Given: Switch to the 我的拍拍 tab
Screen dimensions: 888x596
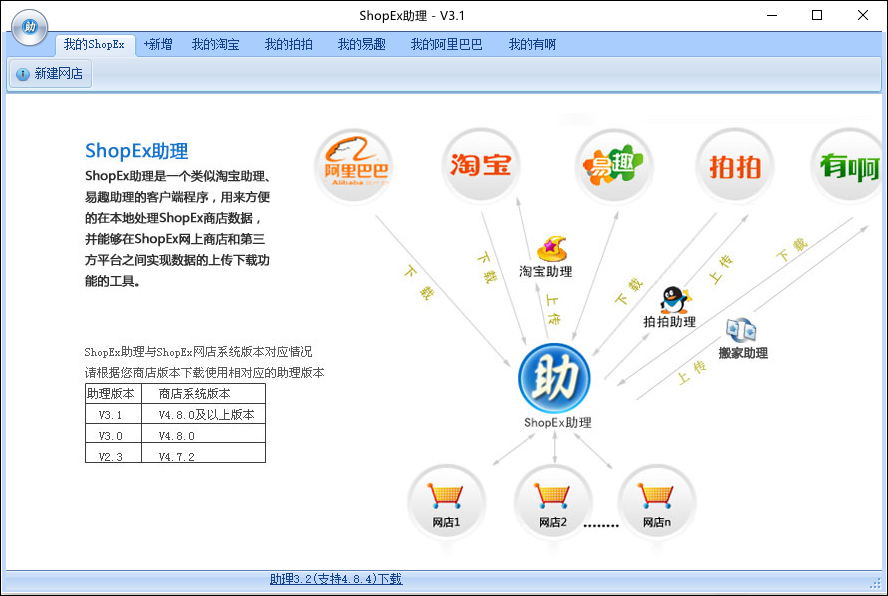Looking at the screenshot, I should point(289,44).
